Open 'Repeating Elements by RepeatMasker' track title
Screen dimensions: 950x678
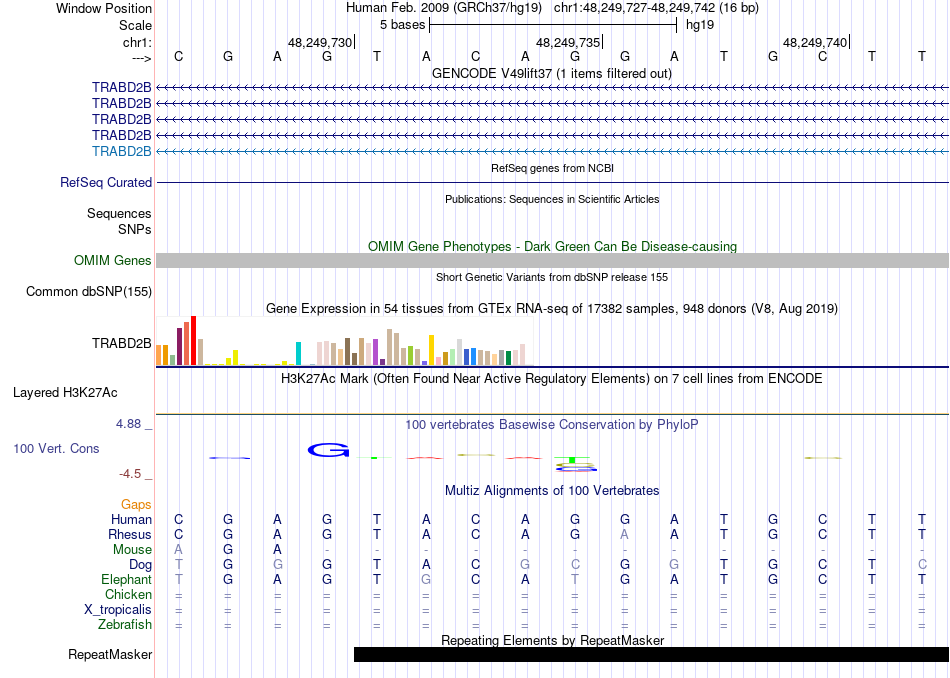coord(552,640)
